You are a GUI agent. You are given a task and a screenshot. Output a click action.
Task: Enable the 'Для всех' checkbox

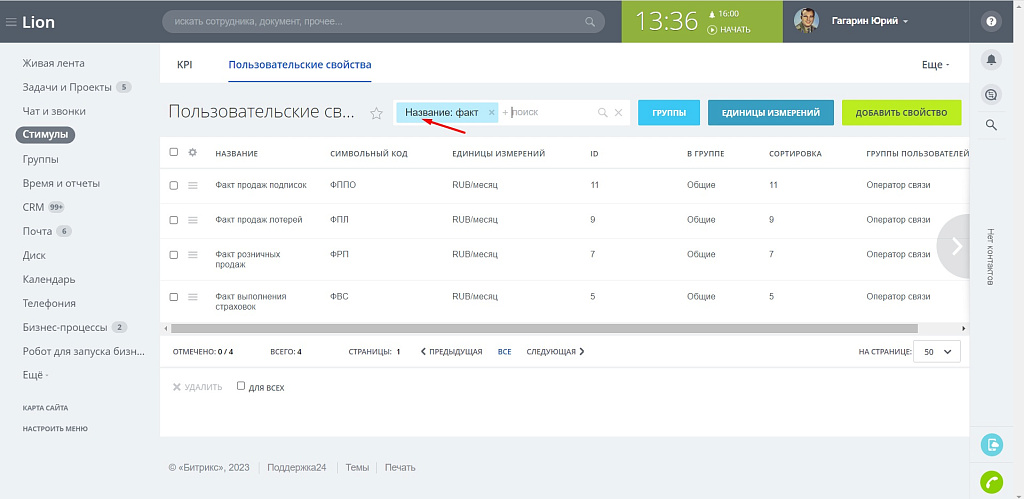241,386
